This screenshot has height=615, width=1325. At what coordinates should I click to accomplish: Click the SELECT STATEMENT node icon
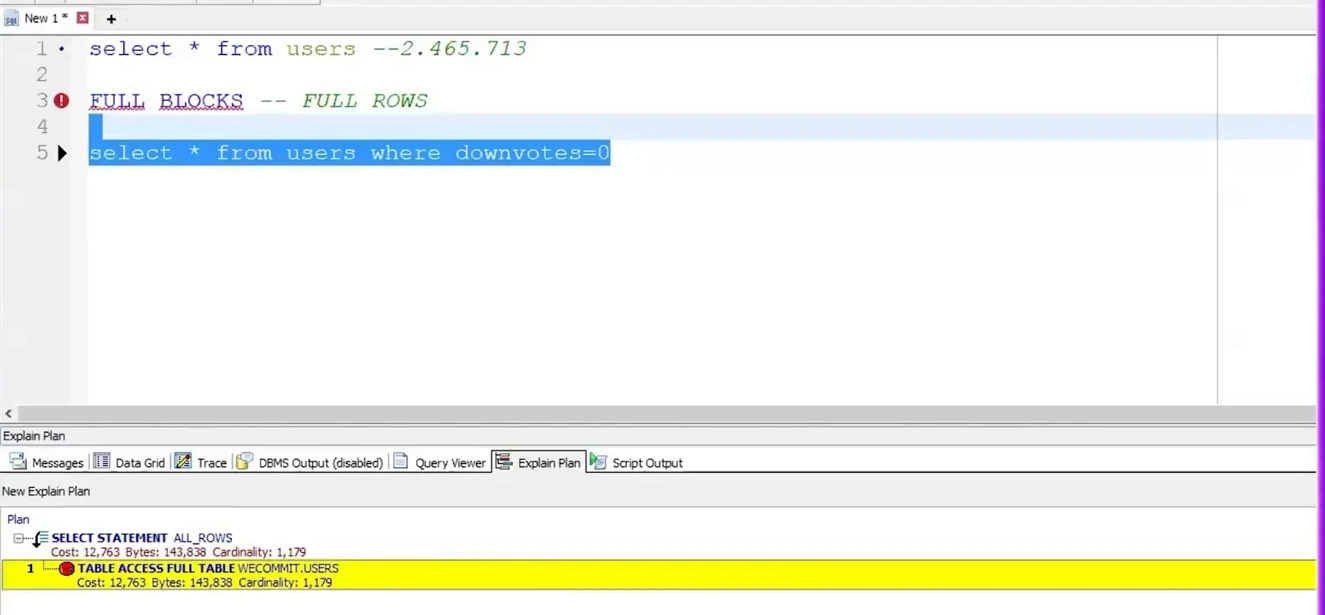[x=40, y=539]
